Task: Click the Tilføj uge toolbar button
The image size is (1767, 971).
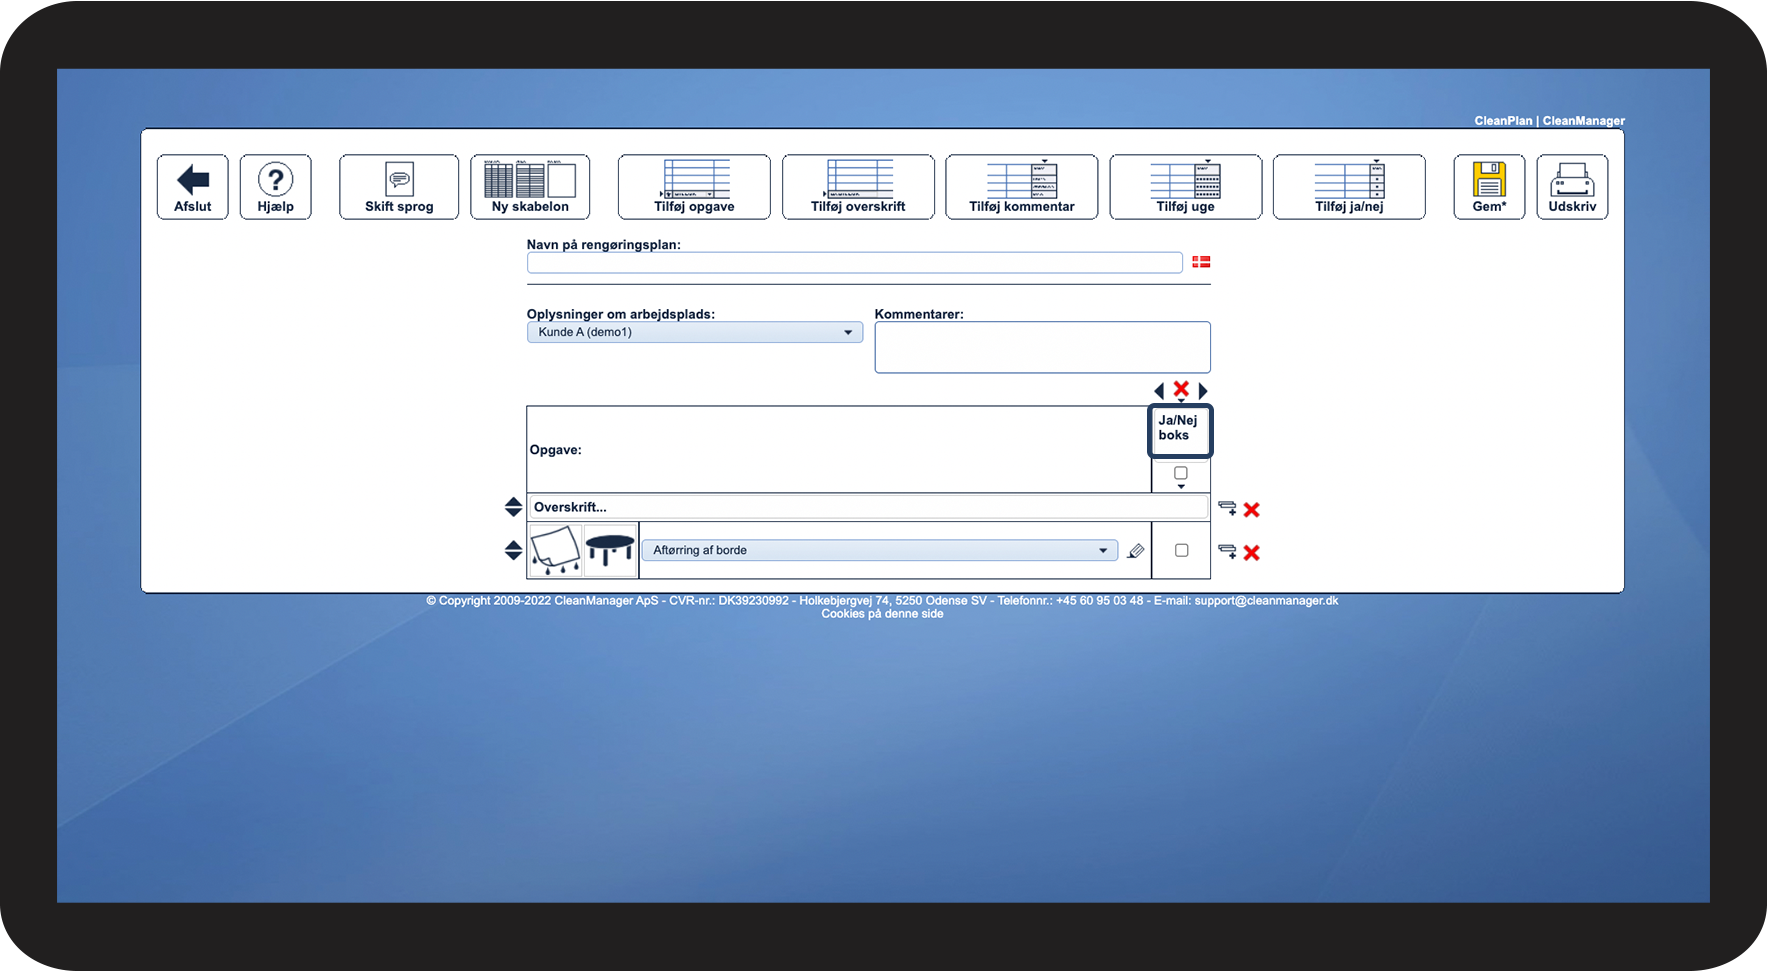Action: click(x=1185, y=186)
